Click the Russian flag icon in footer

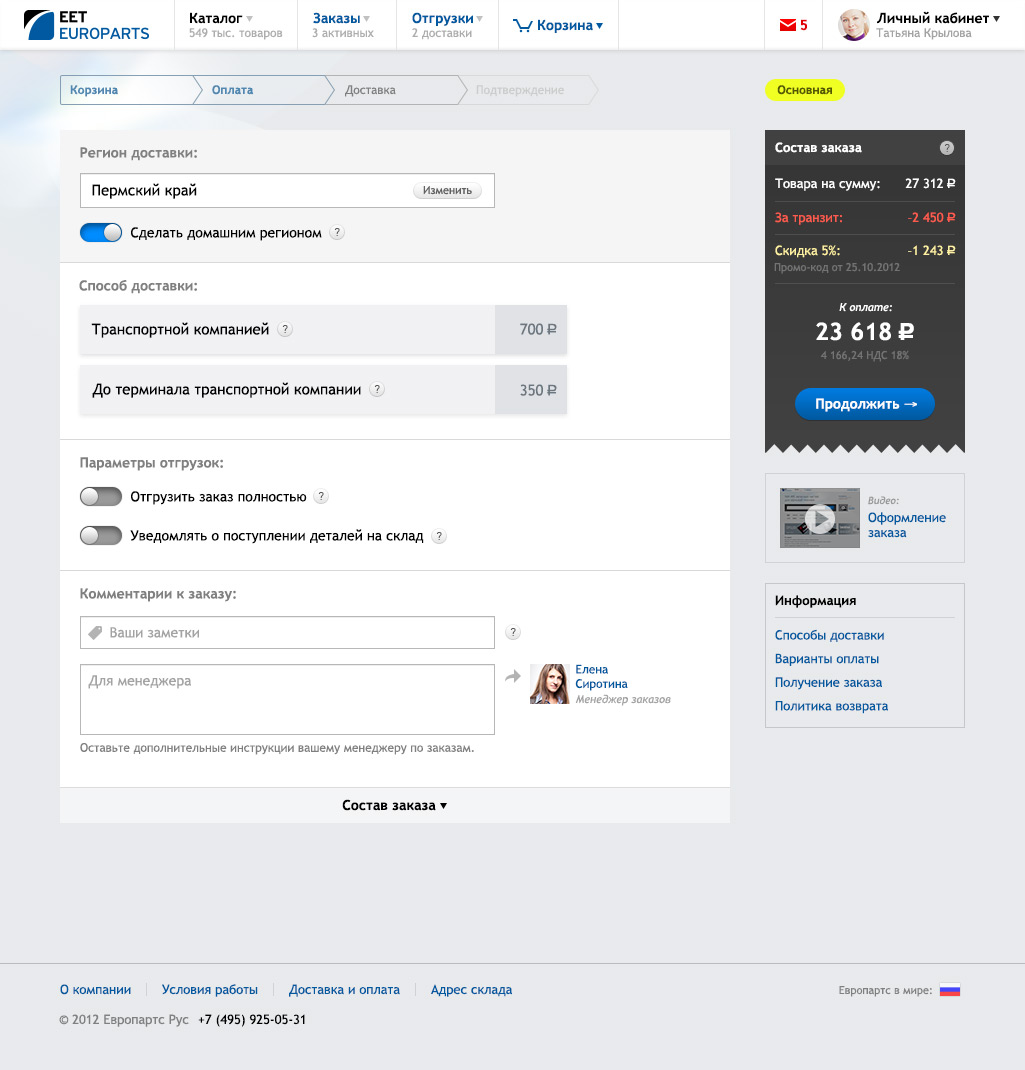pyautogui.click(x=949, y=990)
